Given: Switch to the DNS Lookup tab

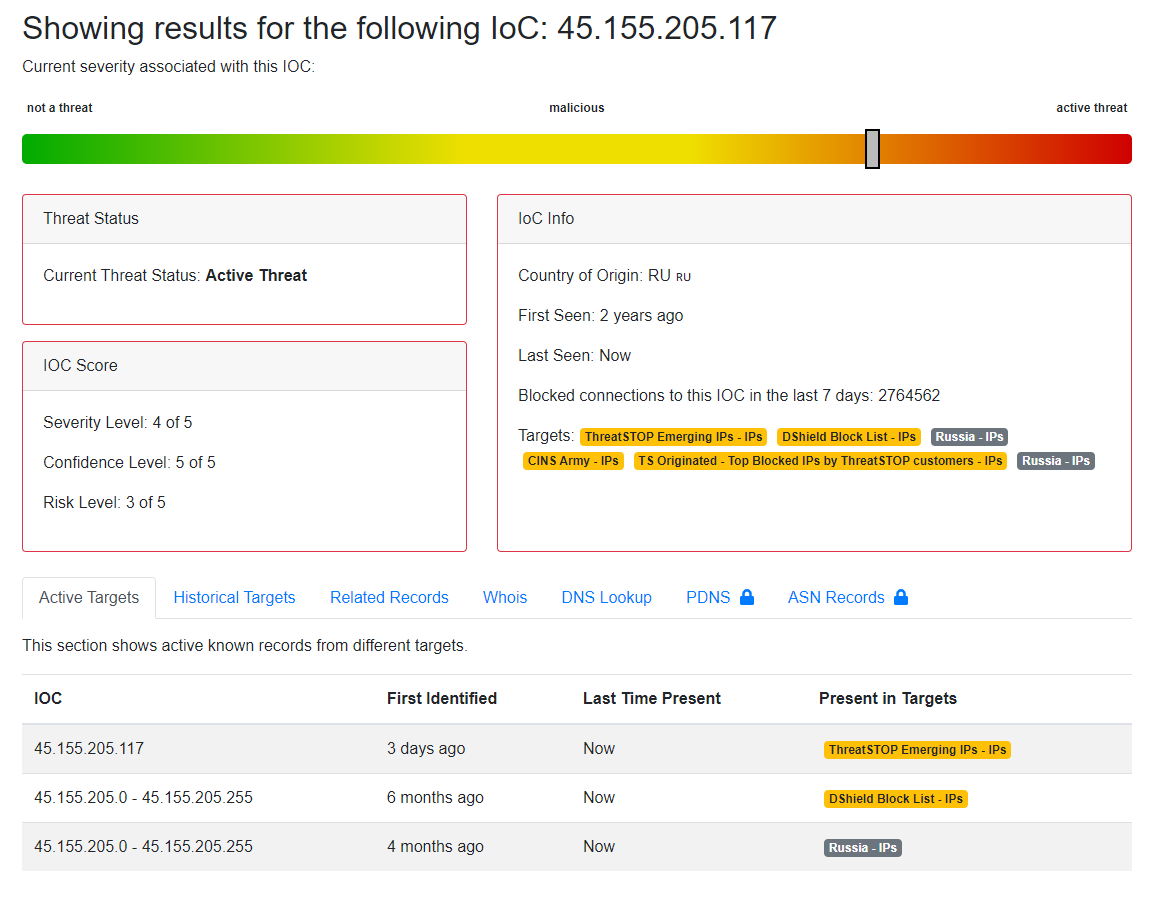Looking at the screenshot, I should pyautogui.click(x=606, y=596).
